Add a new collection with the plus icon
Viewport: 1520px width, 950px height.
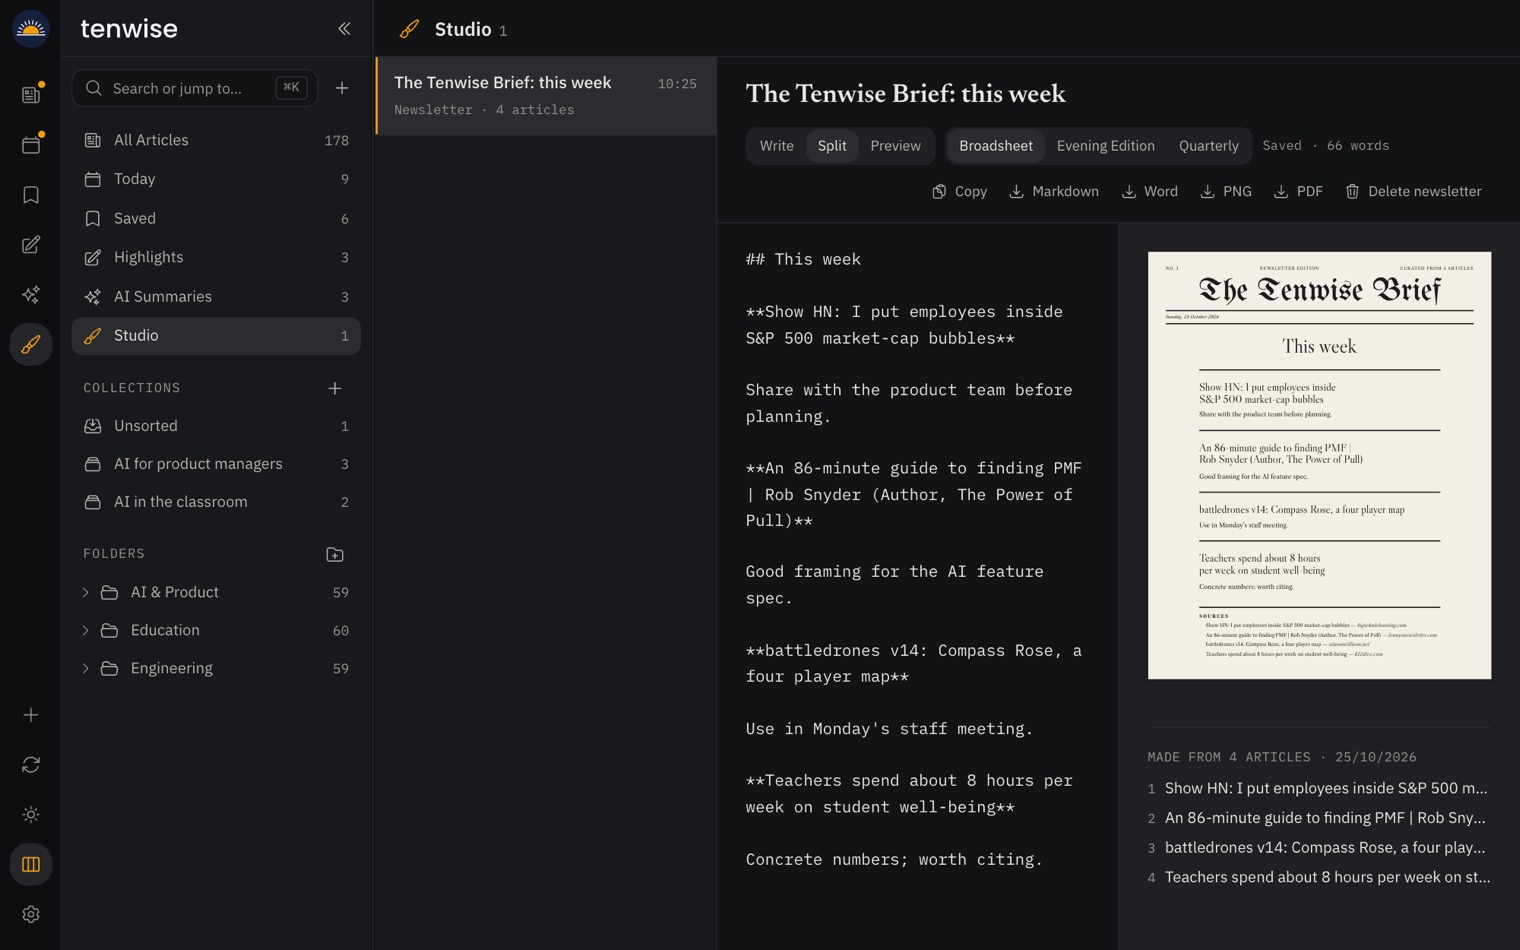335,388
